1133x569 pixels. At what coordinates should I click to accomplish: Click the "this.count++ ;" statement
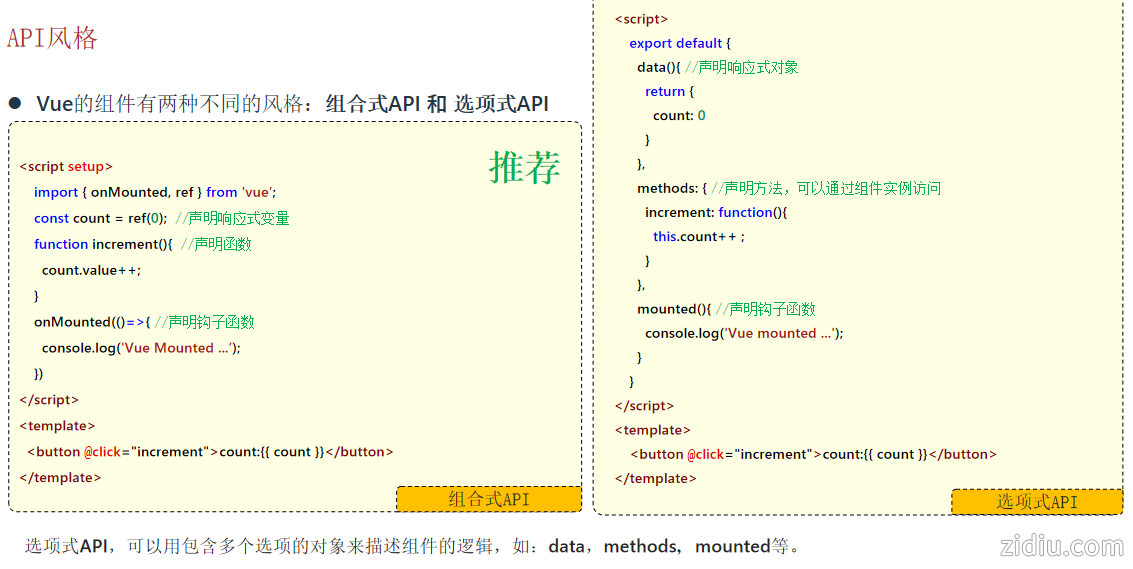[699, 237]
